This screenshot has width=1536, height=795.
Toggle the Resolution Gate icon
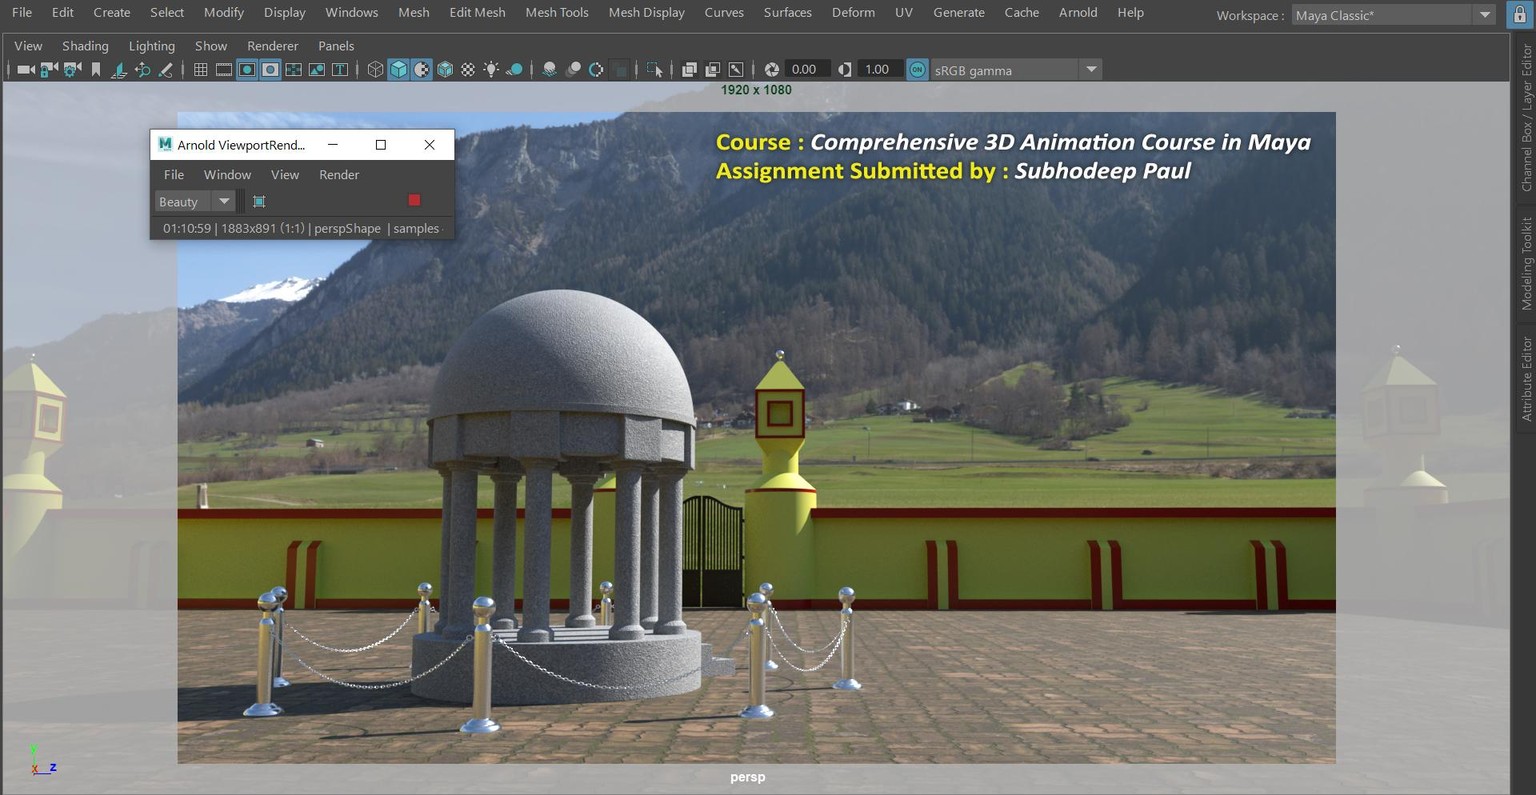[x=247, y=69]
